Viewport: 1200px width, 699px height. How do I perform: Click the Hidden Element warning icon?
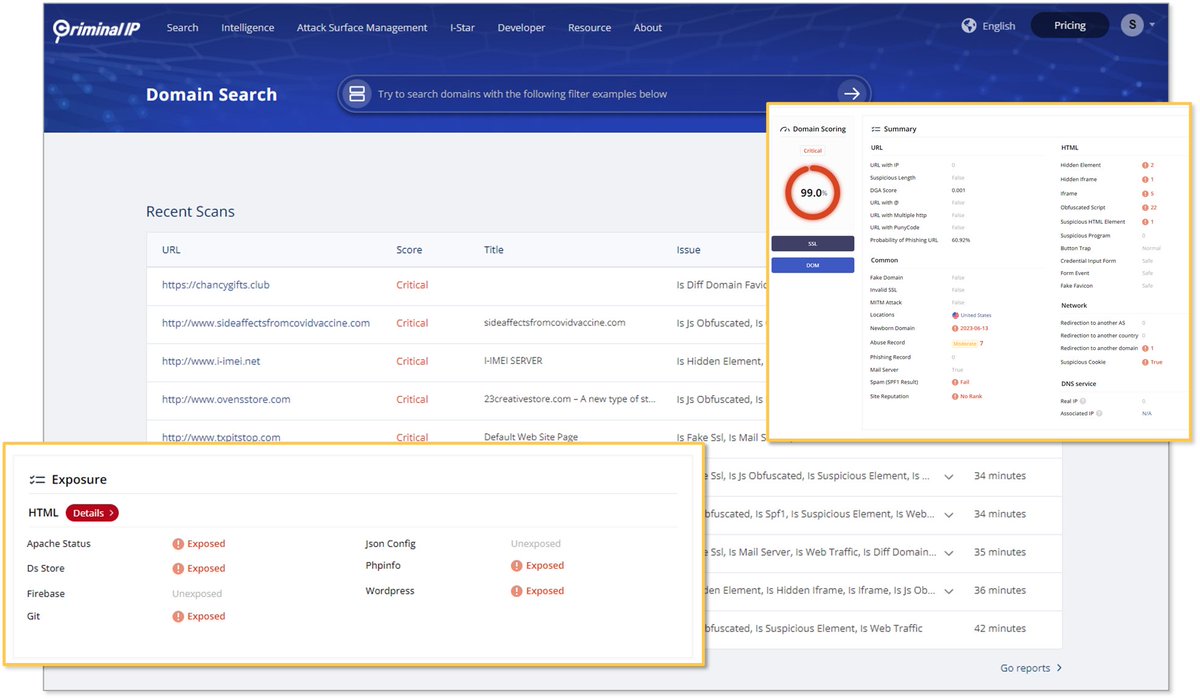tap(1145, 165)
